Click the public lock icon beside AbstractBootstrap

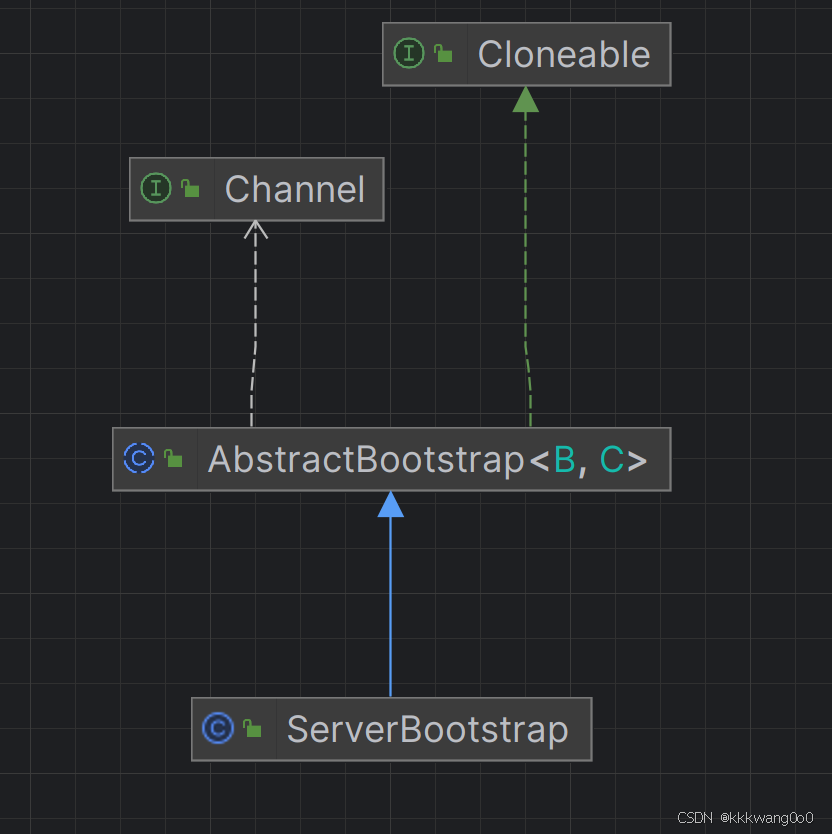point(173,458)
